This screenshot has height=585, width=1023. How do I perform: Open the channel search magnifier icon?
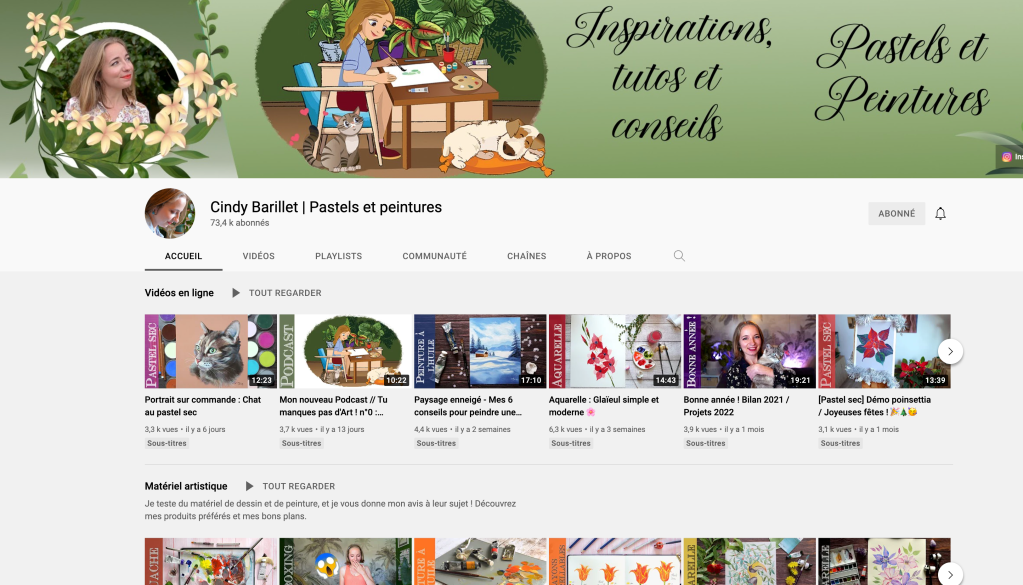679,256
